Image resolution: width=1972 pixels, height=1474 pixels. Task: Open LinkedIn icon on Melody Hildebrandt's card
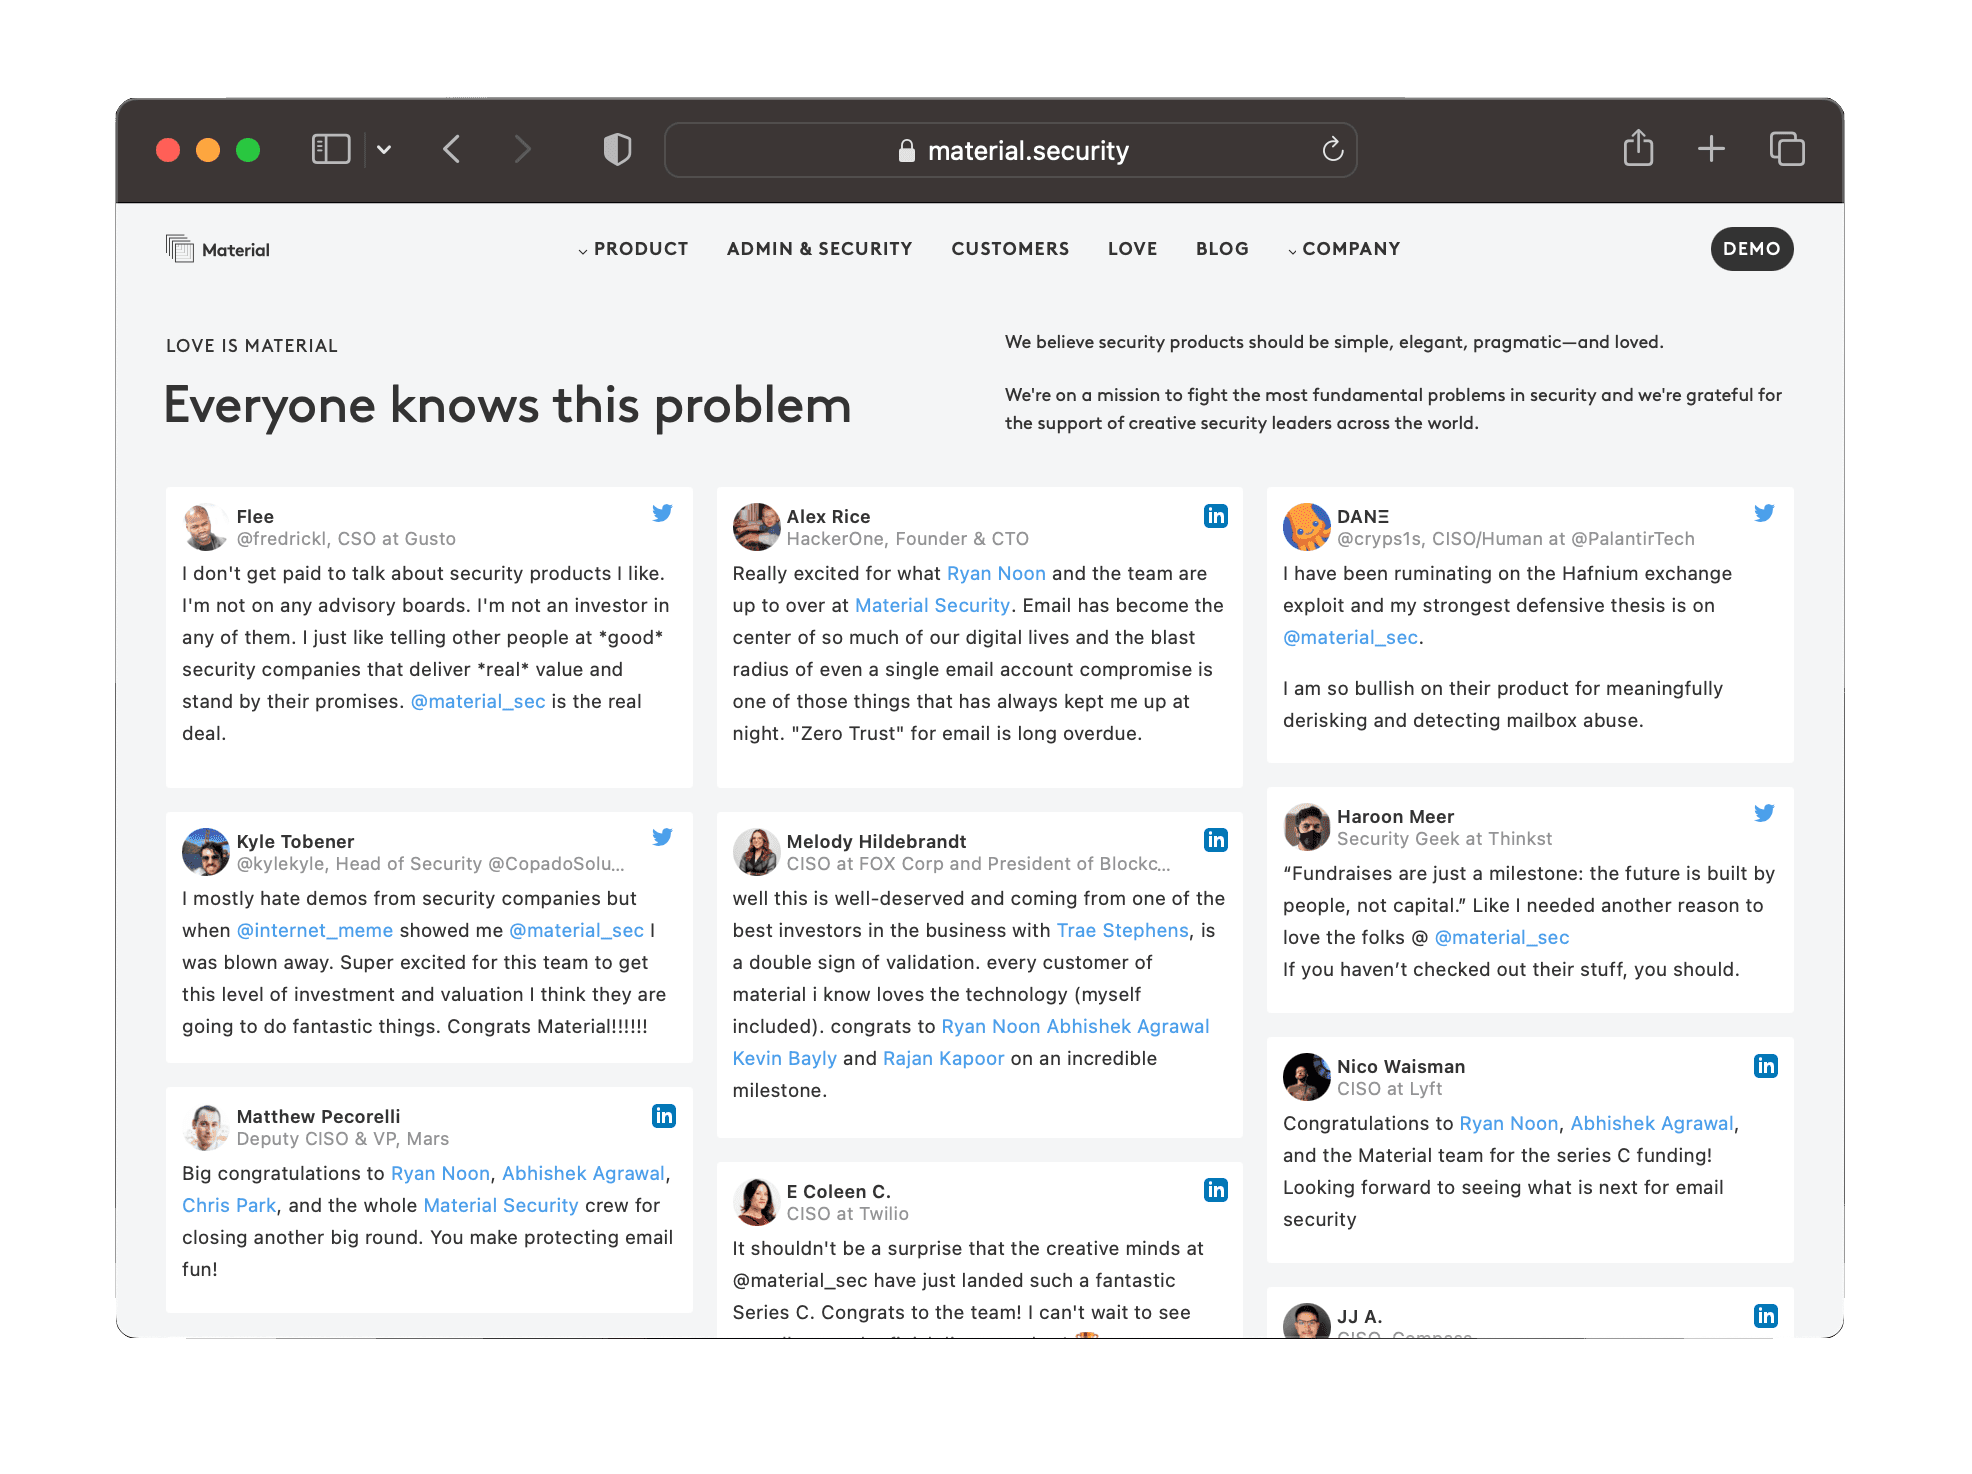pos(1216,840)
